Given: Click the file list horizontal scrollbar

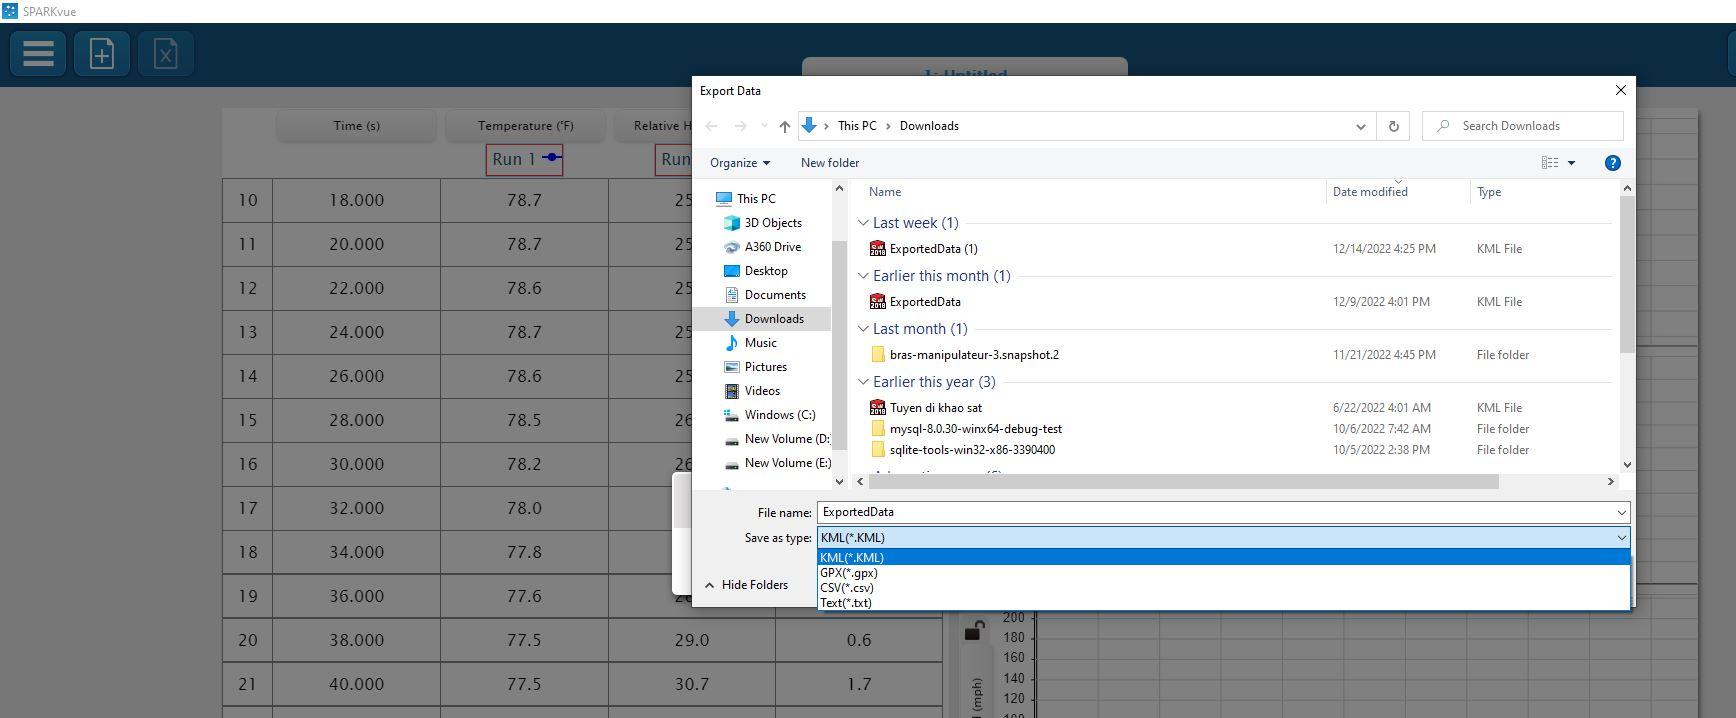Looking at the screenshot, I should tap(1184, 482).
